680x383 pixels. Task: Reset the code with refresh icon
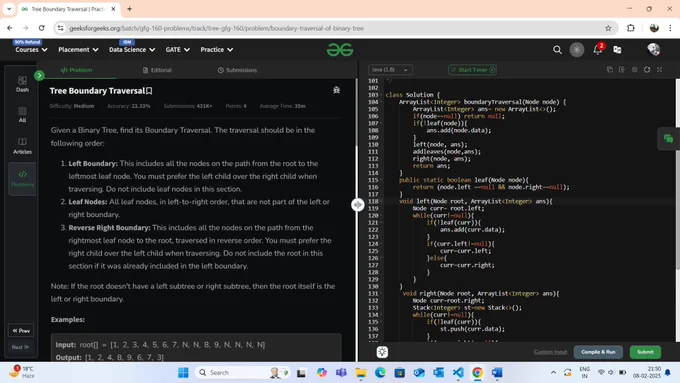[x=647, y=69]
